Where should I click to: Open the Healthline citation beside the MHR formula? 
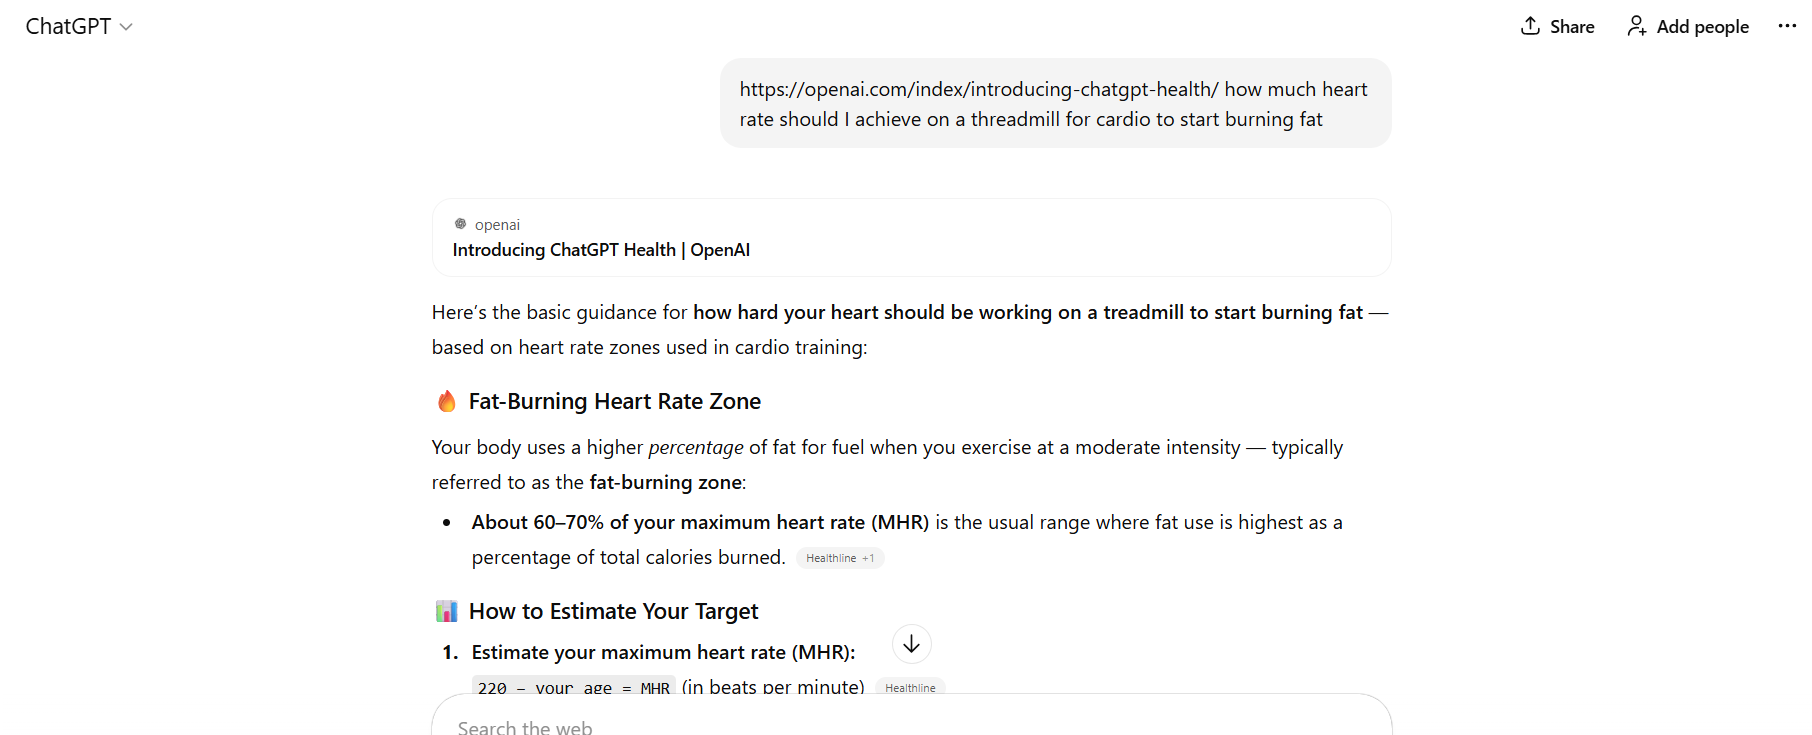pos(910,688)
